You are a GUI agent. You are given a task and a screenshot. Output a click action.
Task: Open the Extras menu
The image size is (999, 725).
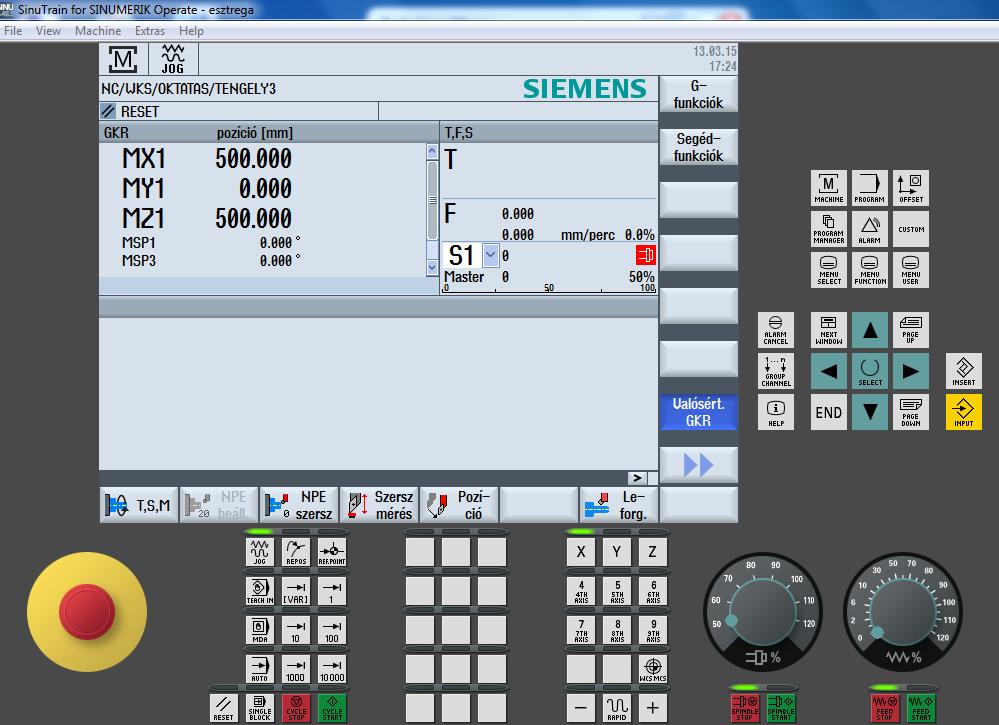tap(150, 31)
